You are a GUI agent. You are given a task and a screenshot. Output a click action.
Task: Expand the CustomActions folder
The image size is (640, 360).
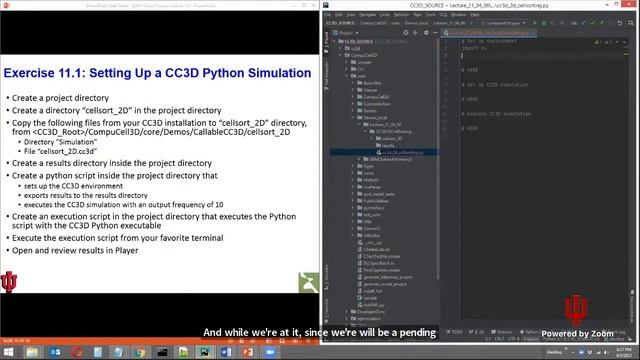pos(353,104)
